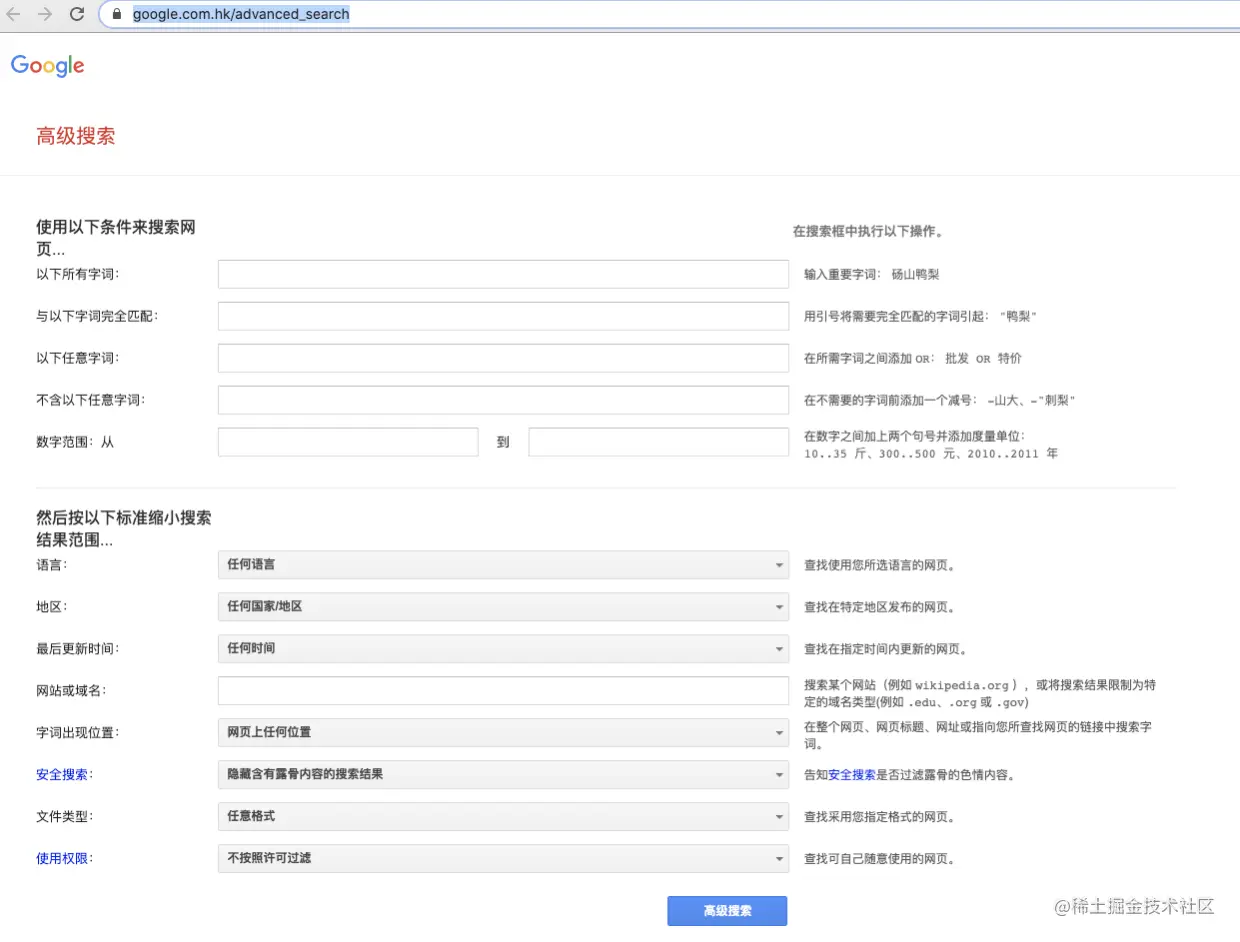Click the '字词出现位置:' field label
This screenshot has height=942, width=1240.
coord(78,732)
